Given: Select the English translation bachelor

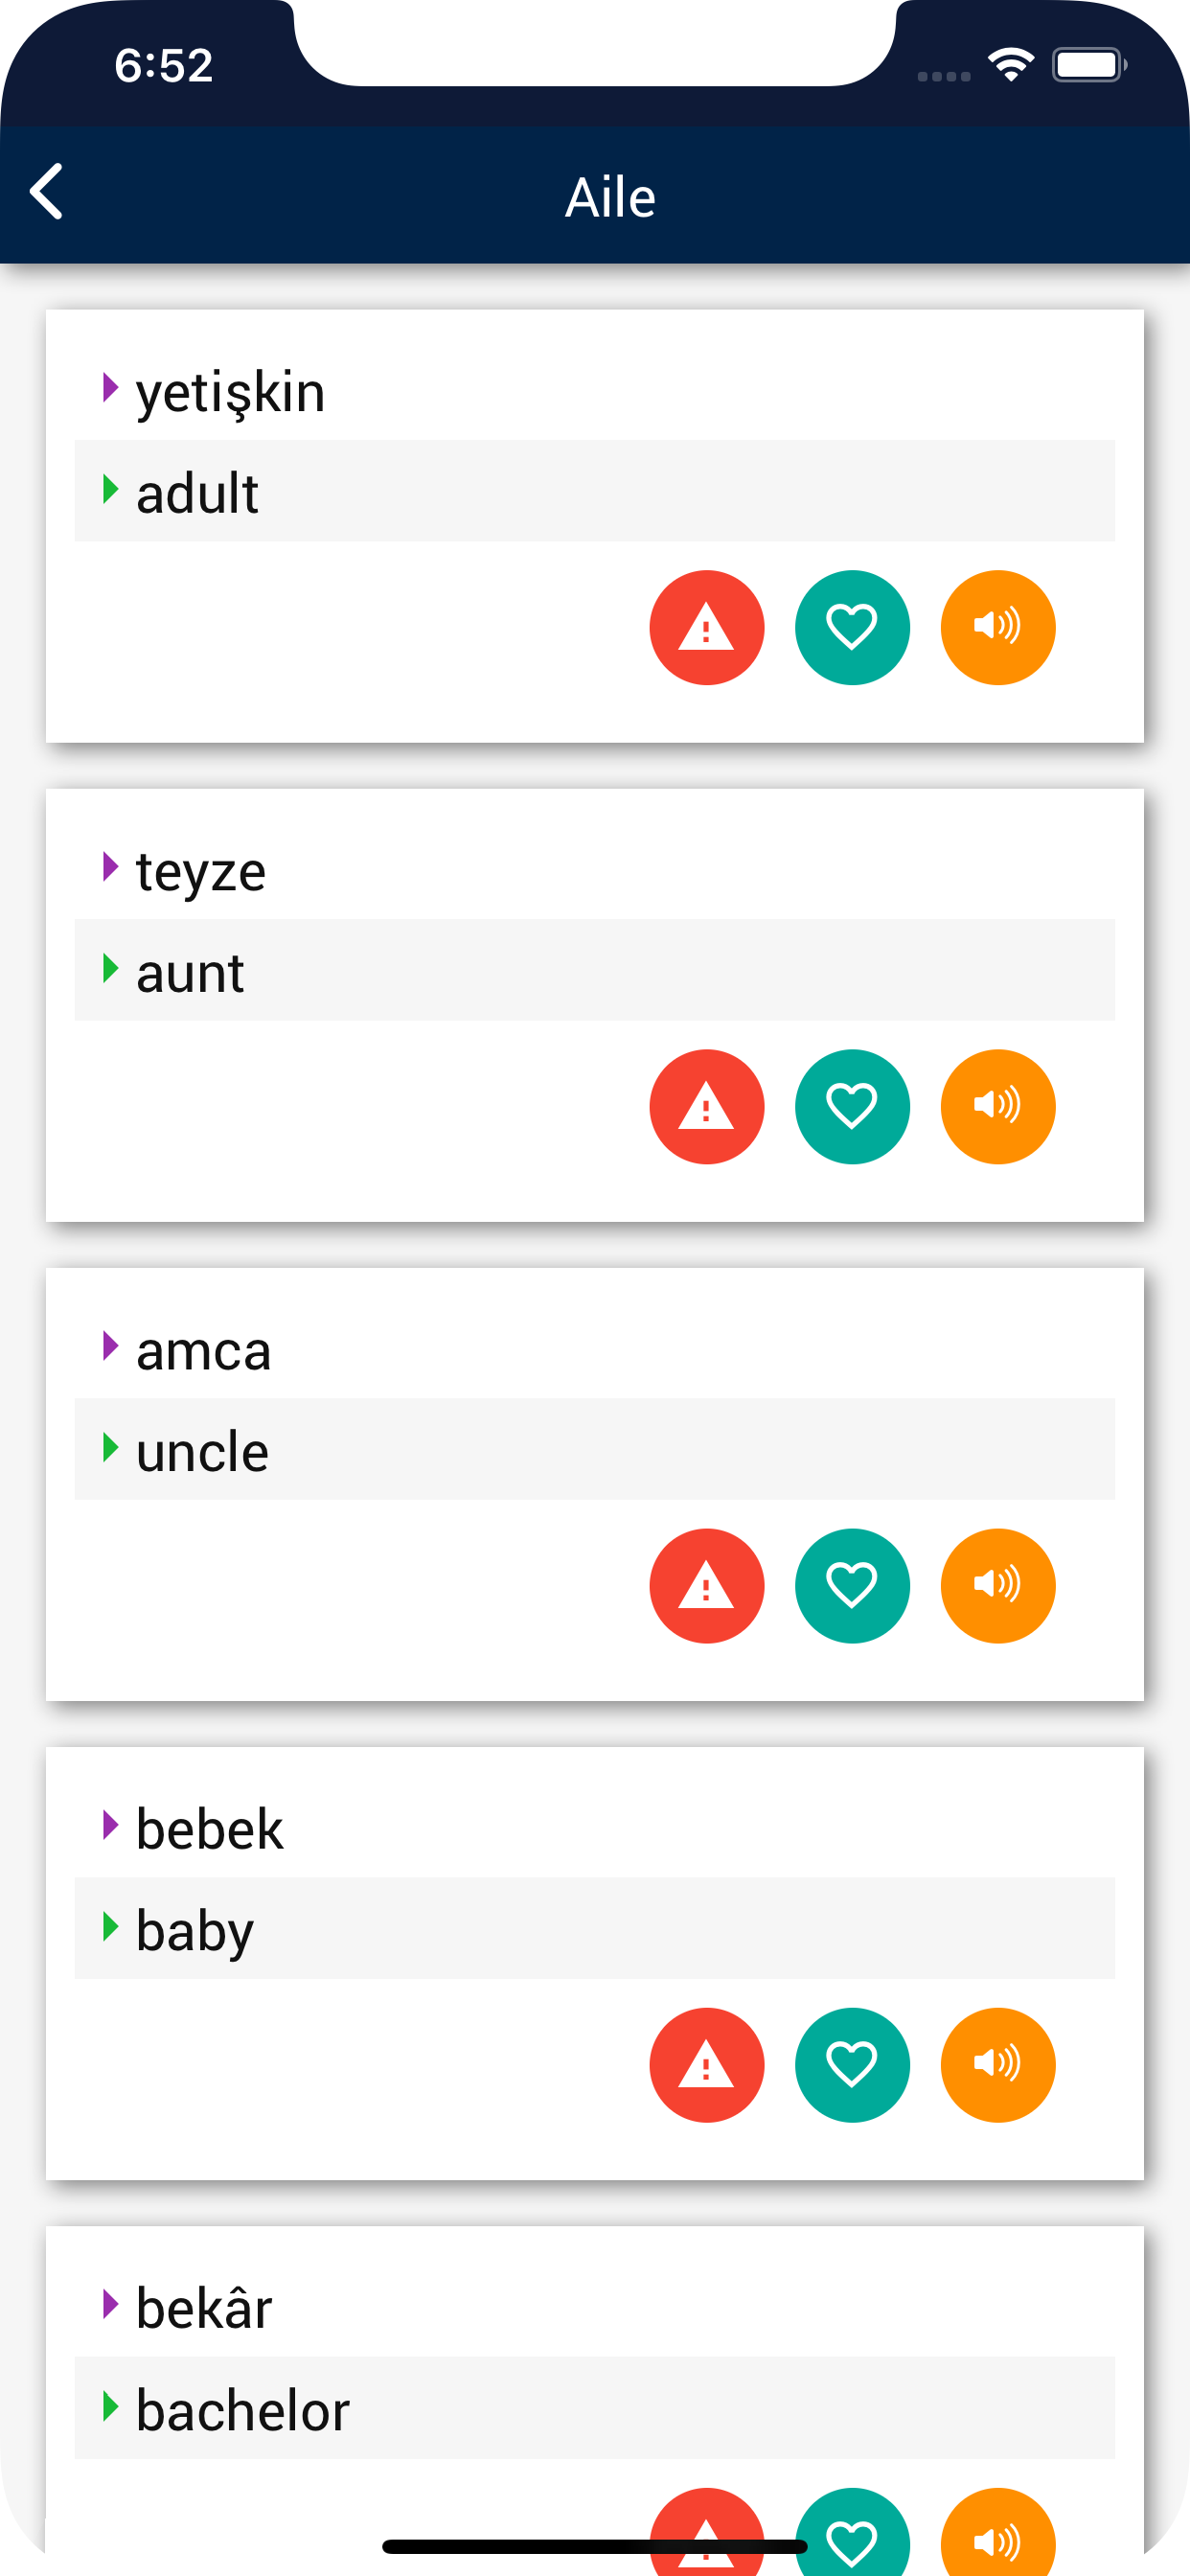Looking at the screenshot, I should (x=243, y=2409).
